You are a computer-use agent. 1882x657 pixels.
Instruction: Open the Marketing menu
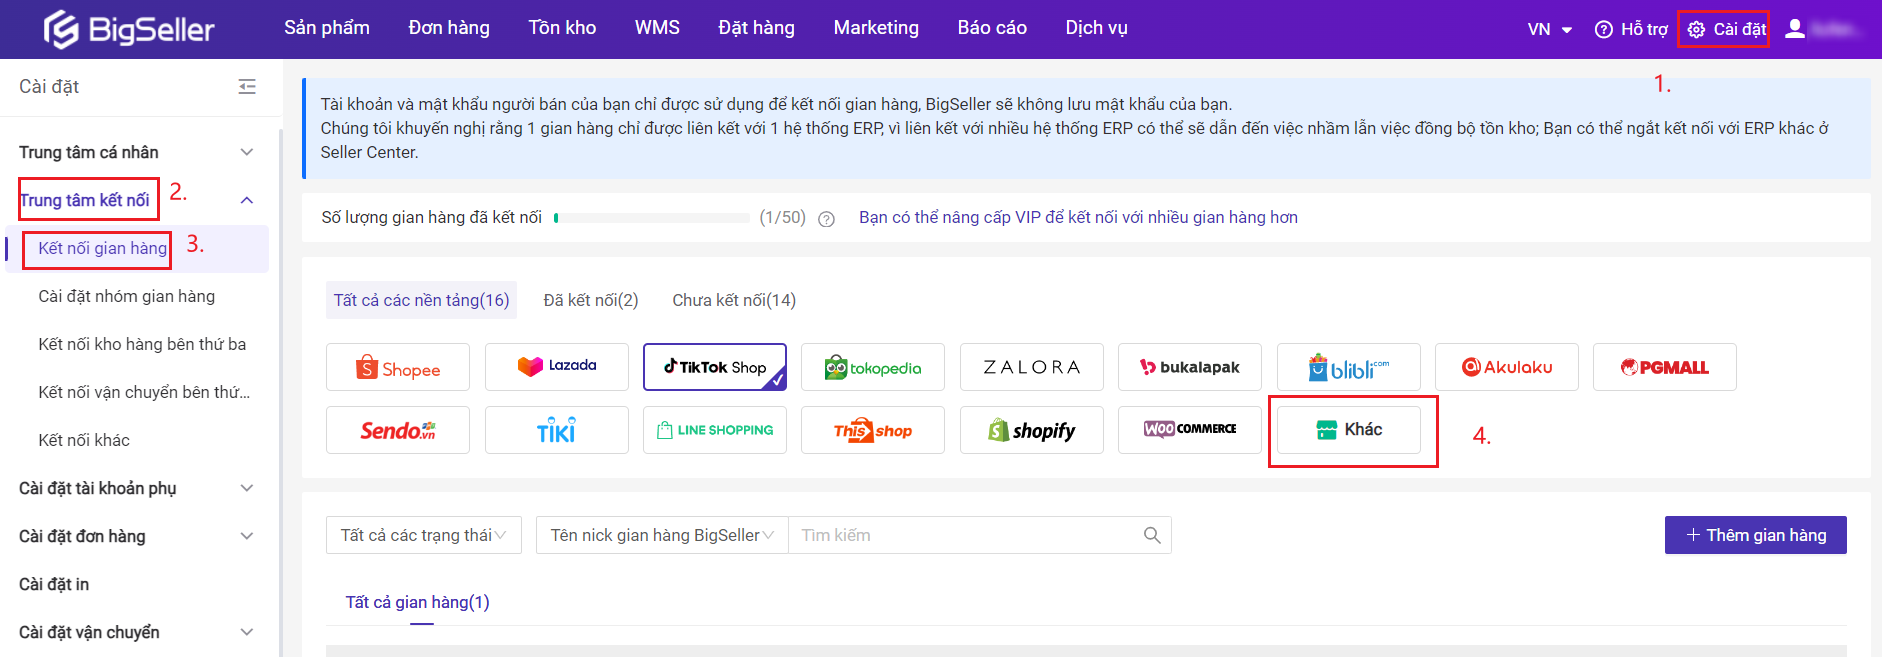click(x=876, y=28)
